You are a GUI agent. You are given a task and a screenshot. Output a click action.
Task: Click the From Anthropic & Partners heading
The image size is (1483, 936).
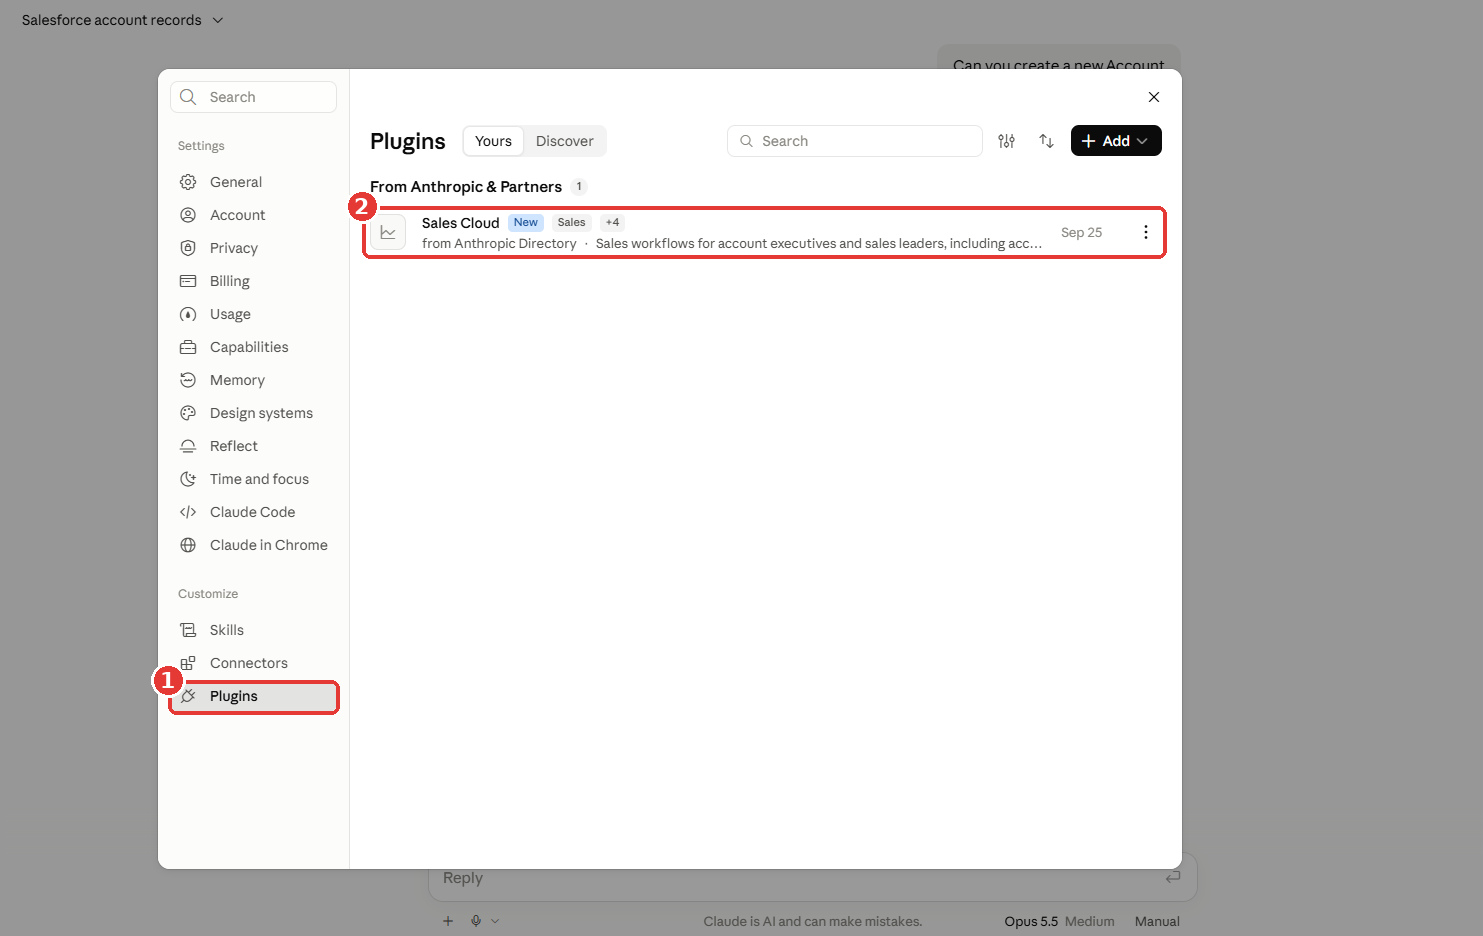(466, 187)
